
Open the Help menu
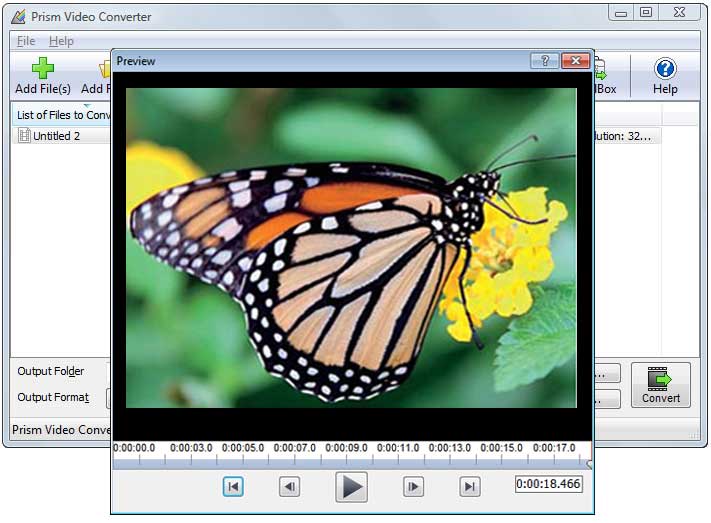[x=61, y=41]
